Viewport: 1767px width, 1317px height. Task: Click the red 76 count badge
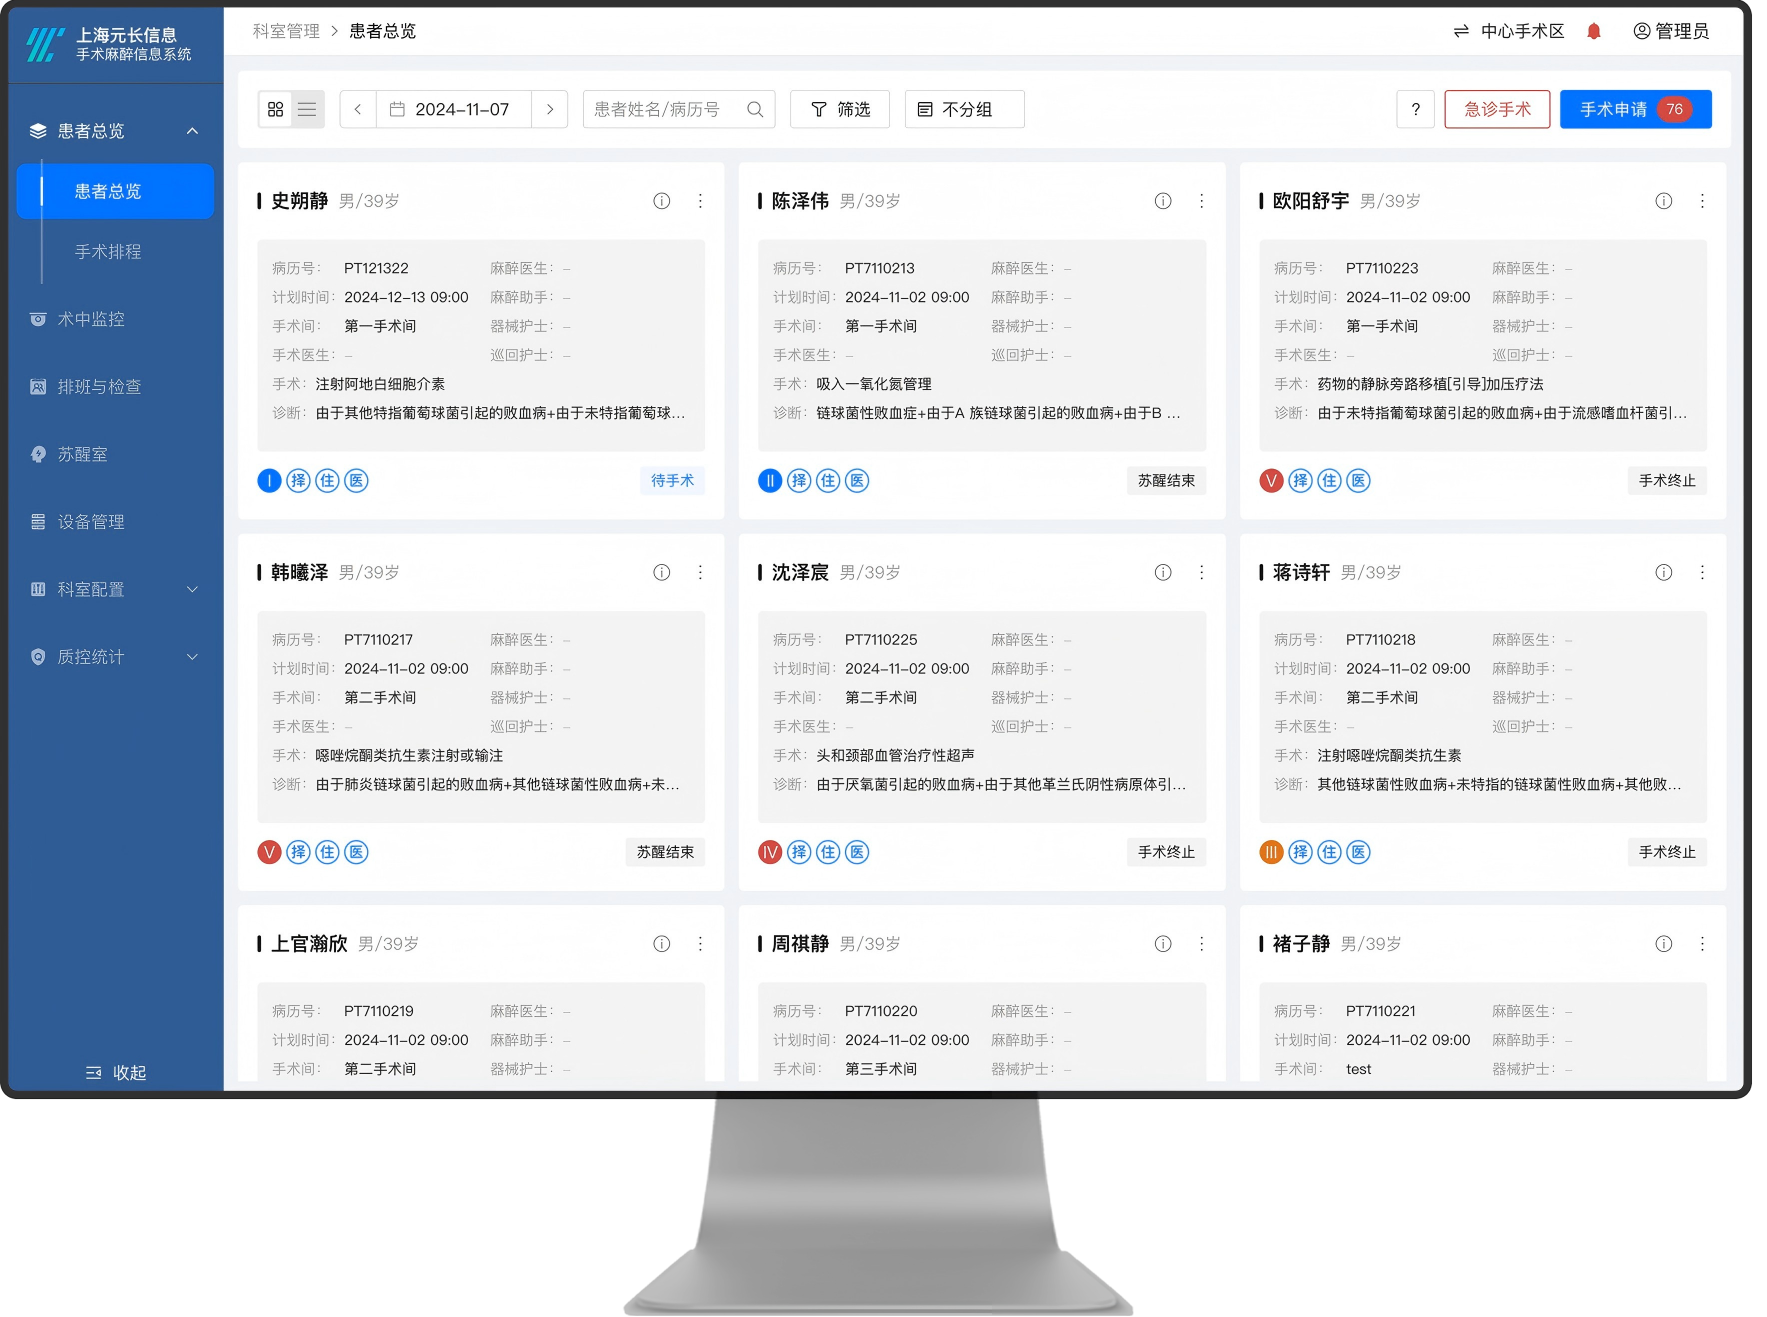[1674, 109]
